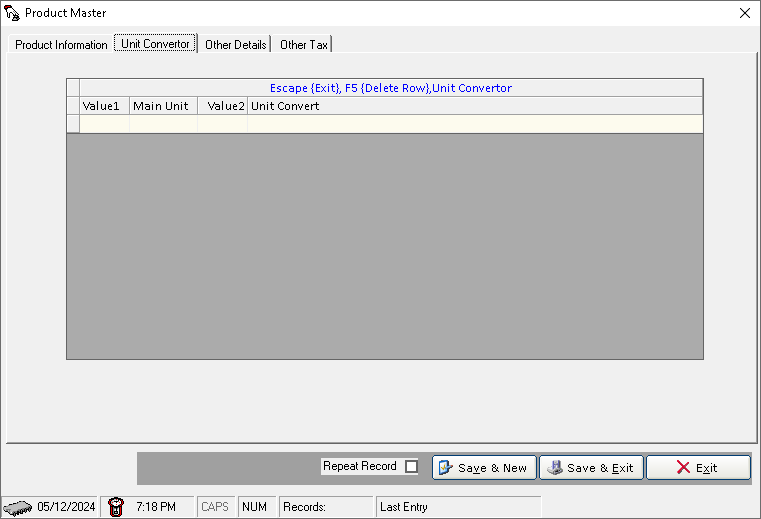Viewport: 761px width, 519px height.
Task: Click the Repeat Record label
Action: 360,466
